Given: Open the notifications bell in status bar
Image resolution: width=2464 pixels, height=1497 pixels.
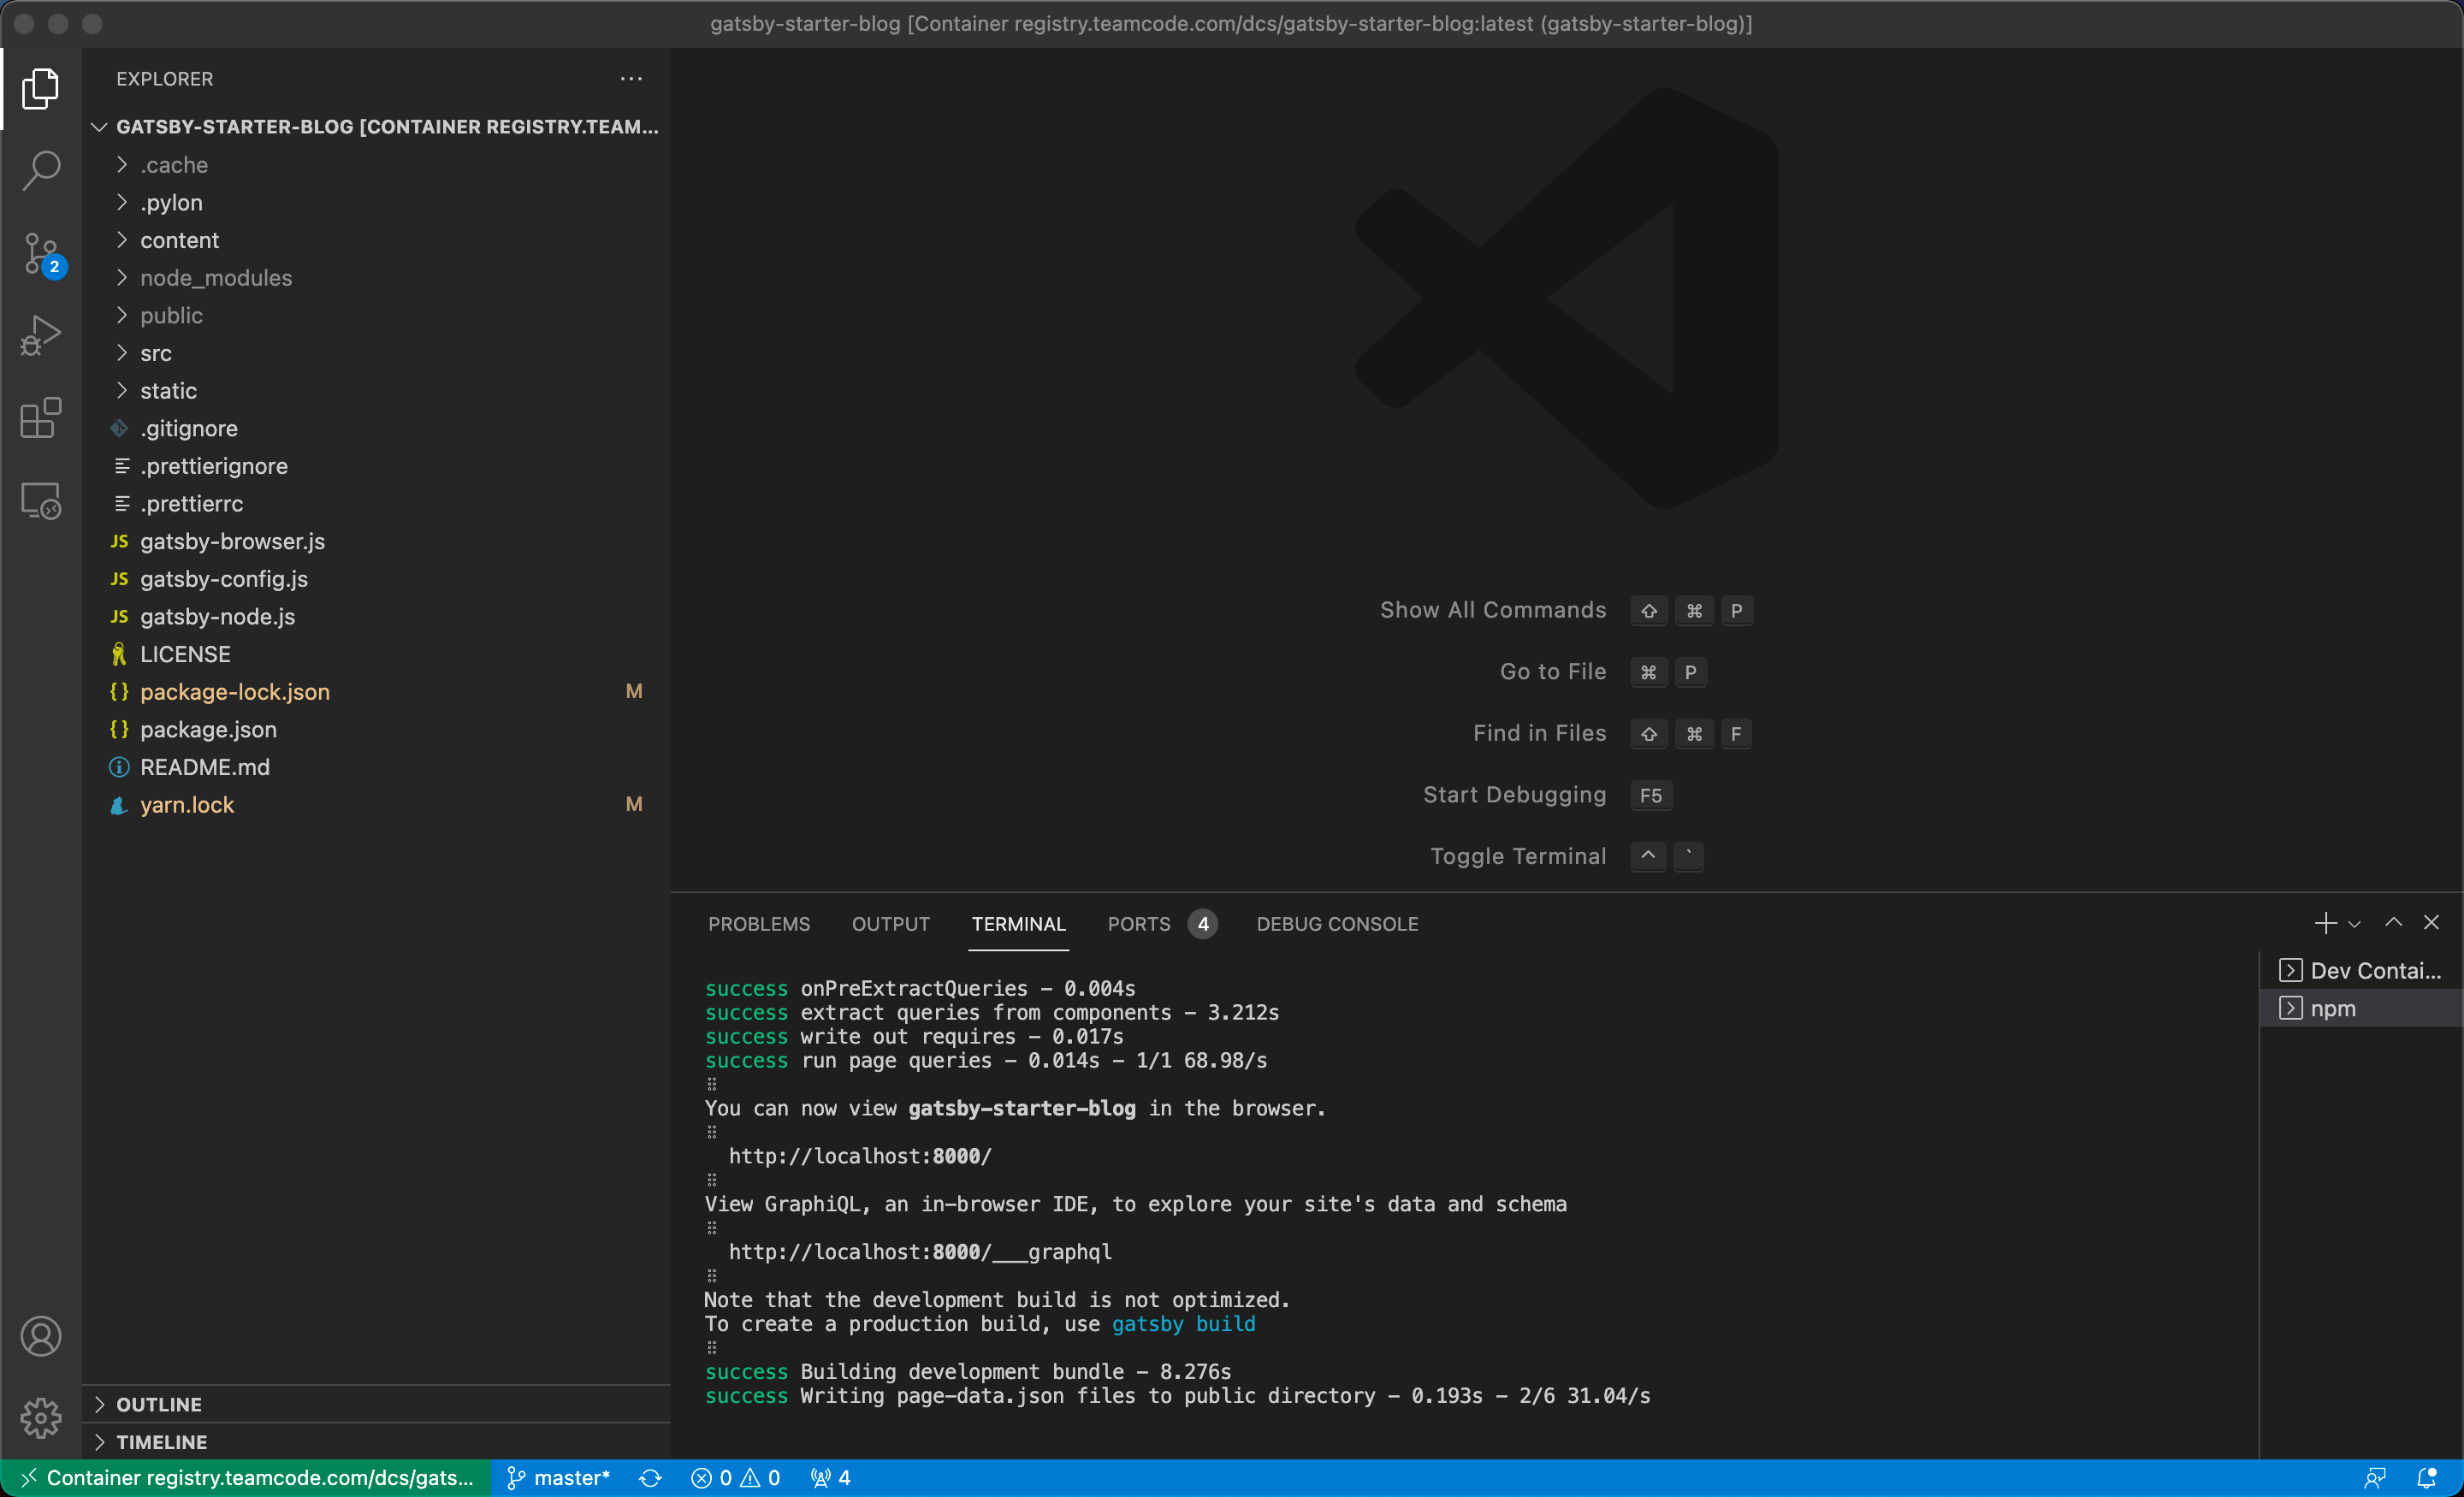Looking at the screenshot, I should click(2428, 1478).
